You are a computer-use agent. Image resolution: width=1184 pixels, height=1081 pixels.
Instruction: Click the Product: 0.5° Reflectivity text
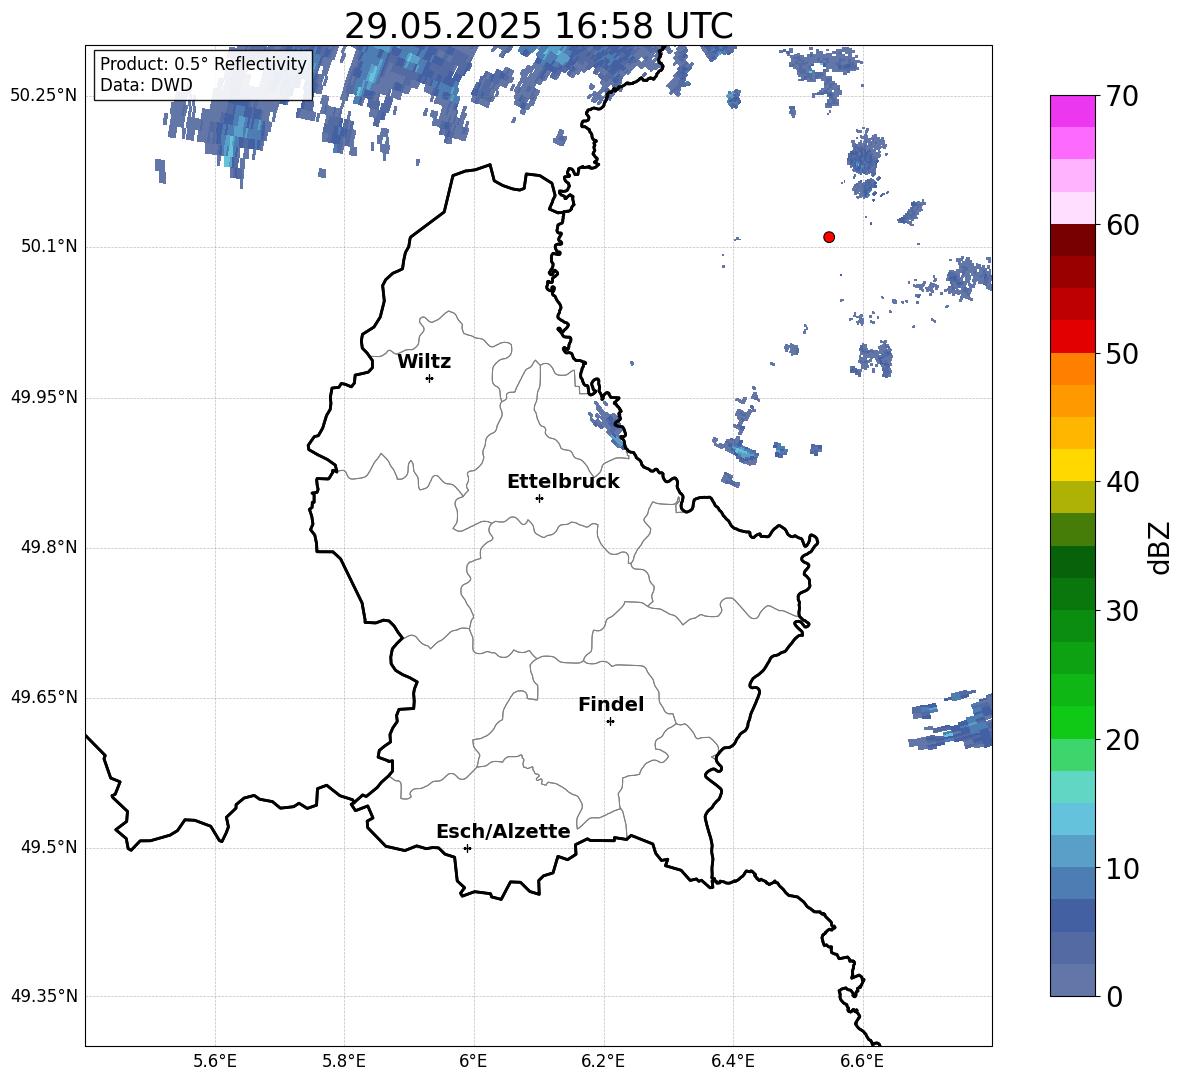point(203,63)
